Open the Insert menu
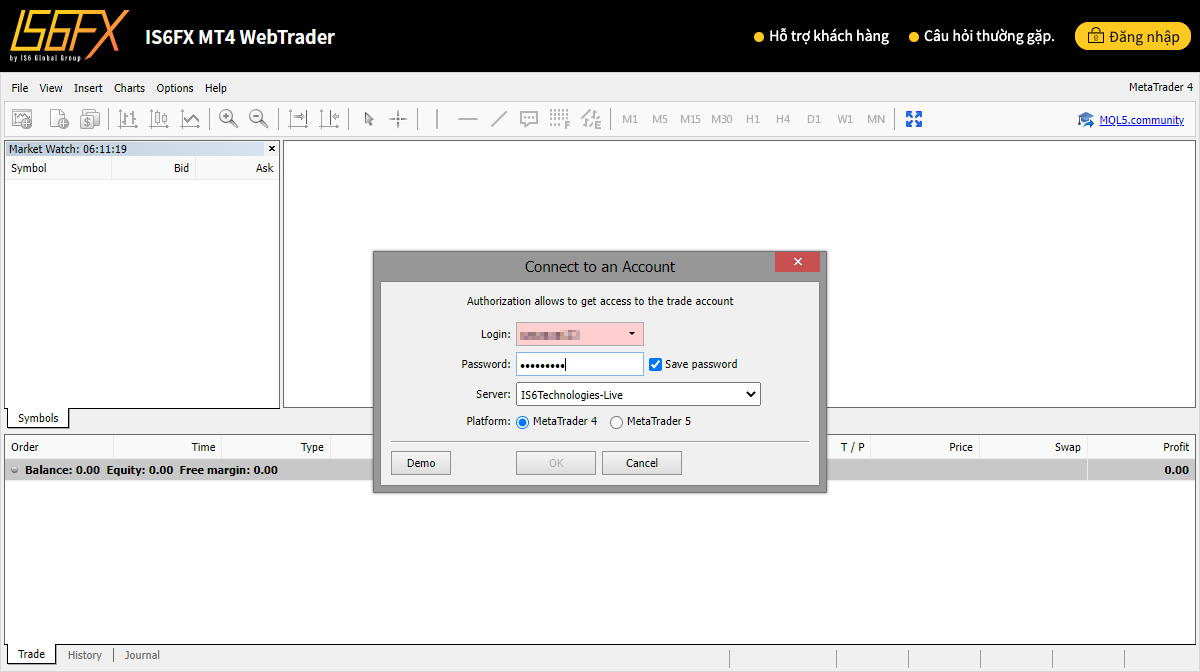This screenshot has height=672, width=1200. pos(88,88)
